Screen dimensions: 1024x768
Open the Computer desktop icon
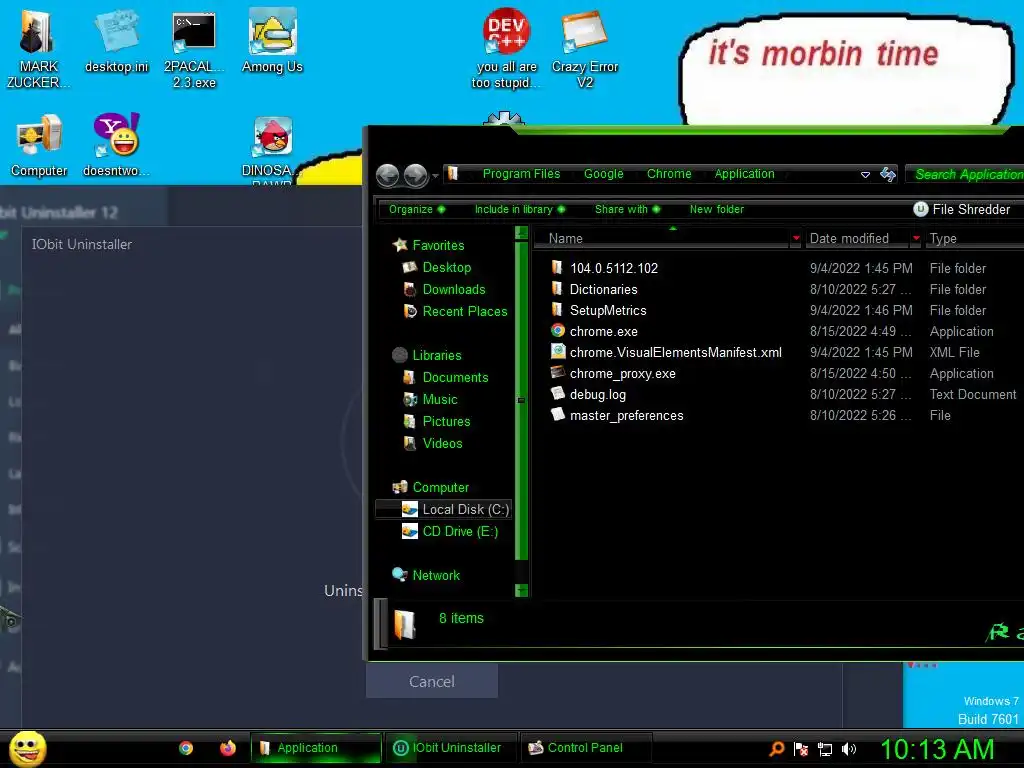point(39,146)
